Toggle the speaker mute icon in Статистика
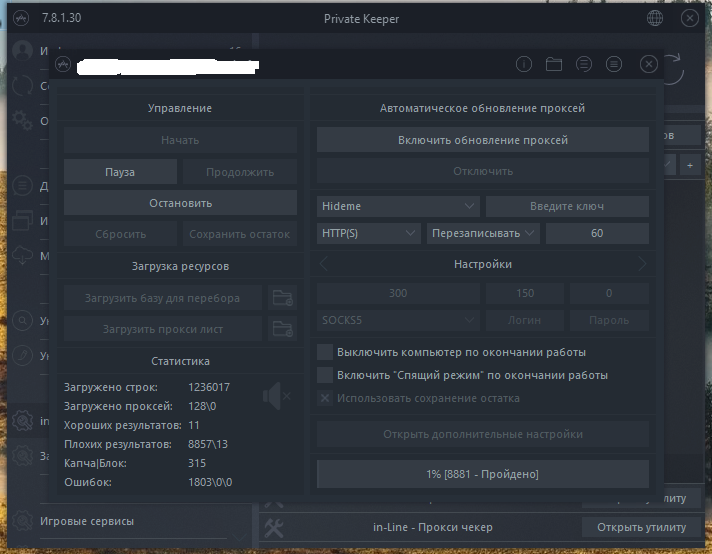712x554 pixels. (x=276, y=397)
